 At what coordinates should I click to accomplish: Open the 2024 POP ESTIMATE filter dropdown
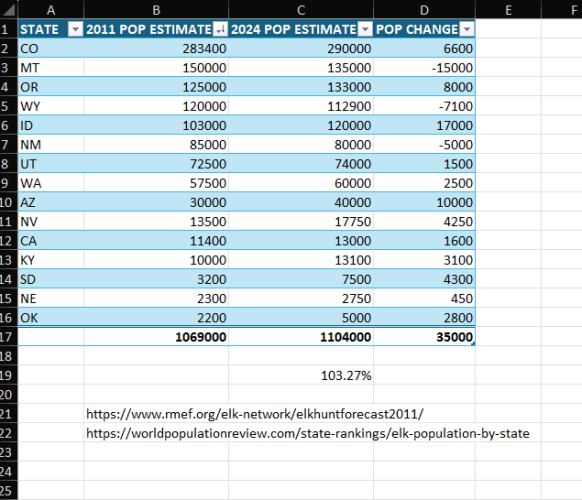[x=365, y=29]
